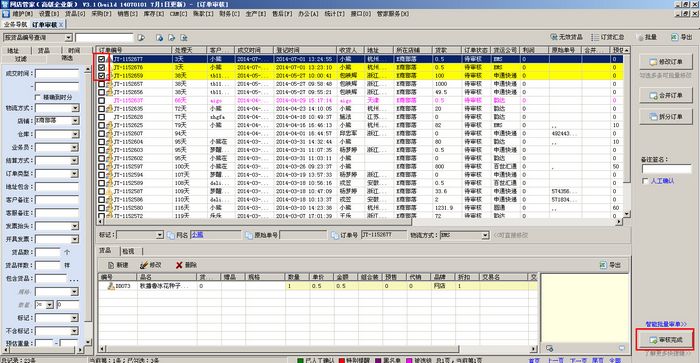Viewport: 700px width, 363px height.
Task: Uncheck the checkbox for order JT-1152659
Action: point(102,75)
